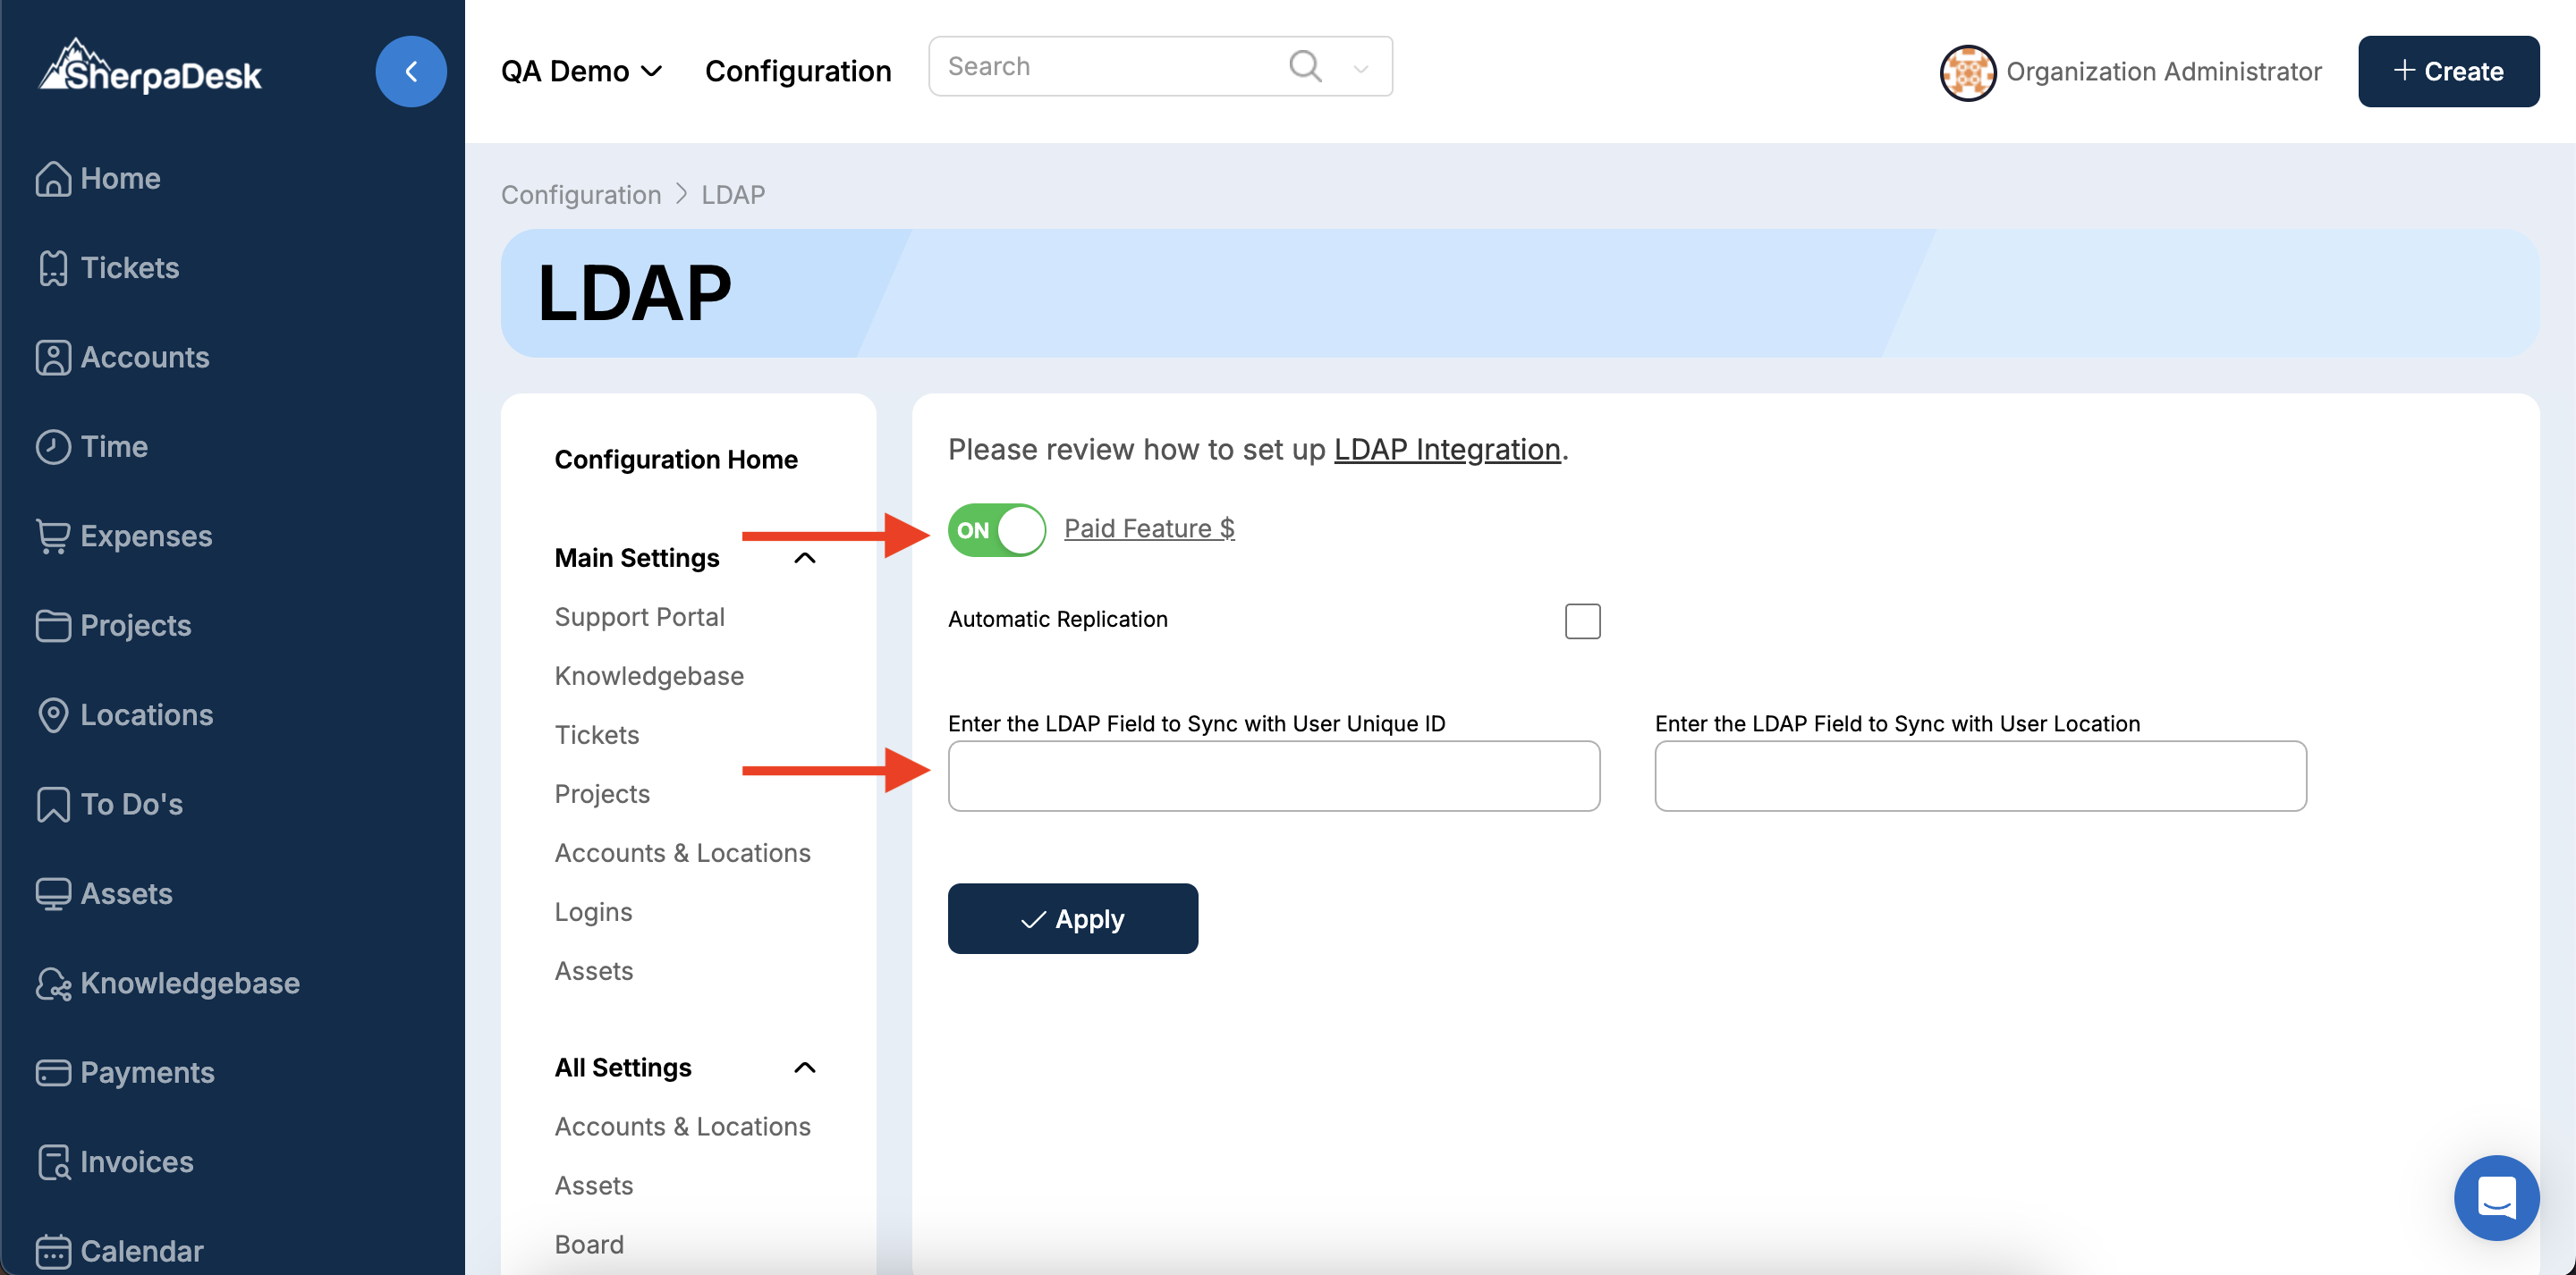This screenshot has height=1275, width=2576.
Task: Enable the Automatic Replication checkbox
Action: point(1582,621)
